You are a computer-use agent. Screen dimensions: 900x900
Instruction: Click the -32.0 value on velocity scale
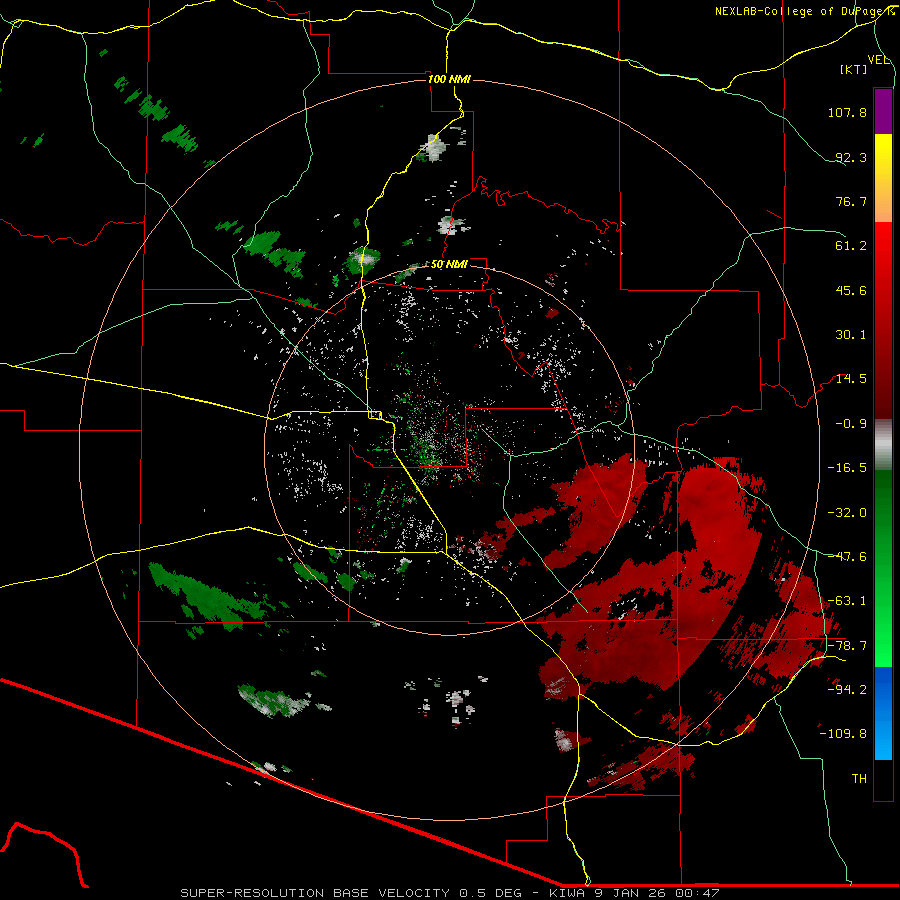(847, 513)
